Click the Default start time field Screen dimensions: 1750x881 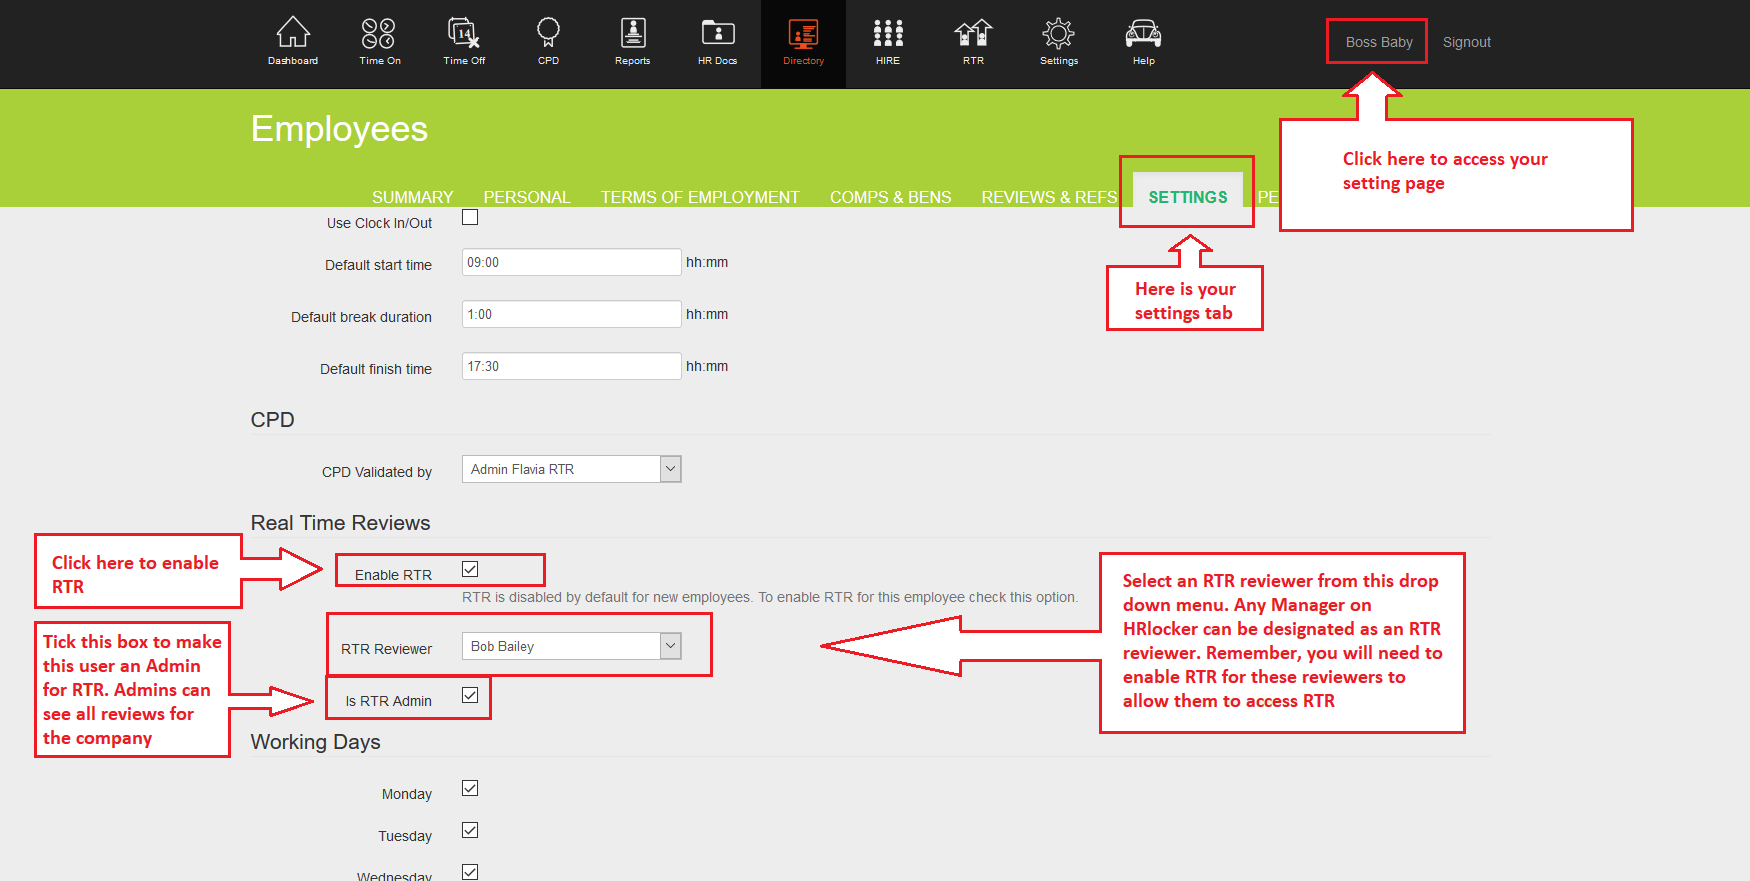pos(571,263)
